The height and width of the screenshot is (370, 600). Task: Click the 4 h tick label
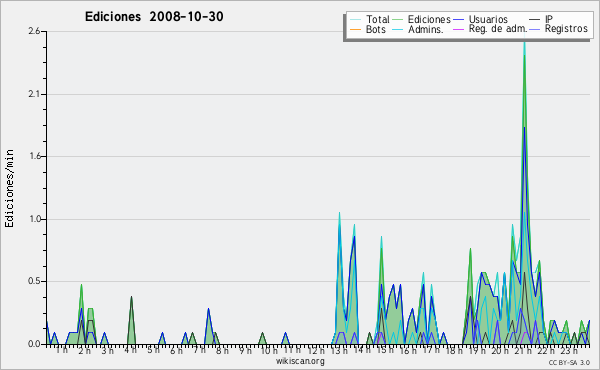pos(130,350)
